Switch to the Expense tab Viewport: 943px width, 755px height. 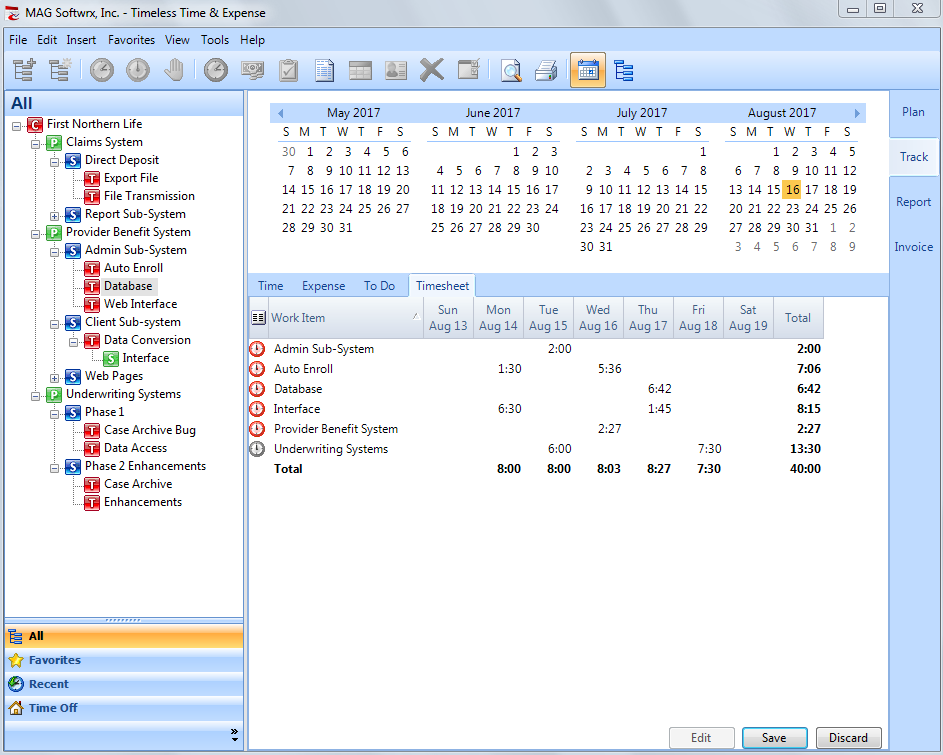click(x=324, y=286)
